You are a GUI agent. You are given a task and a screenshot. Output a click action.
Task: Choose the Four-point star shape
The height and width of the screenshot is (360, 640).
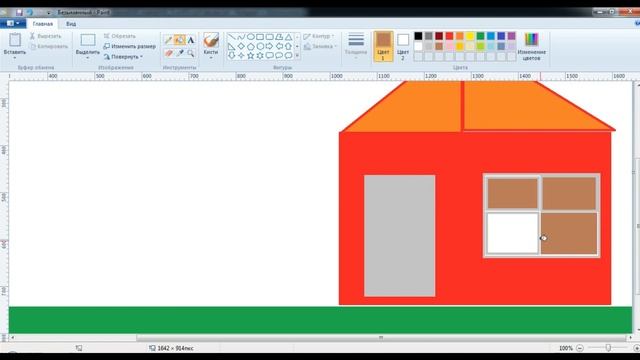(x=241, y=56)
